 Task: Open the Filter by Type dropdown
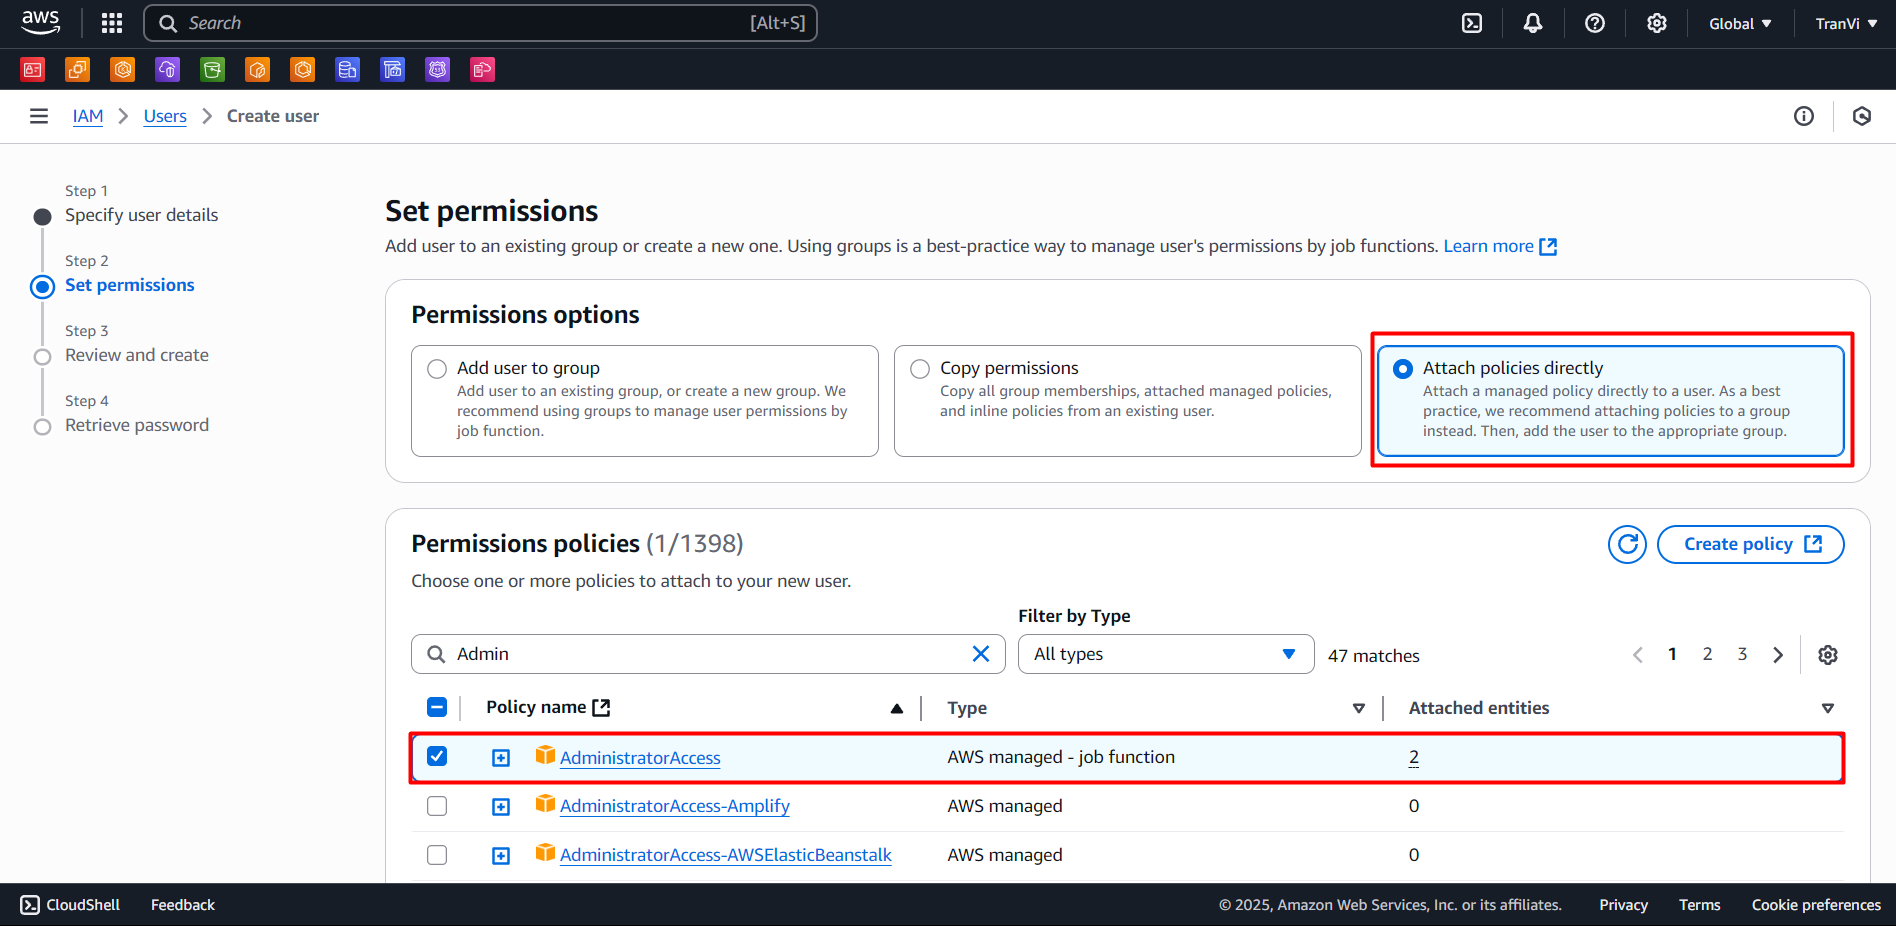tap(1165, 654)
